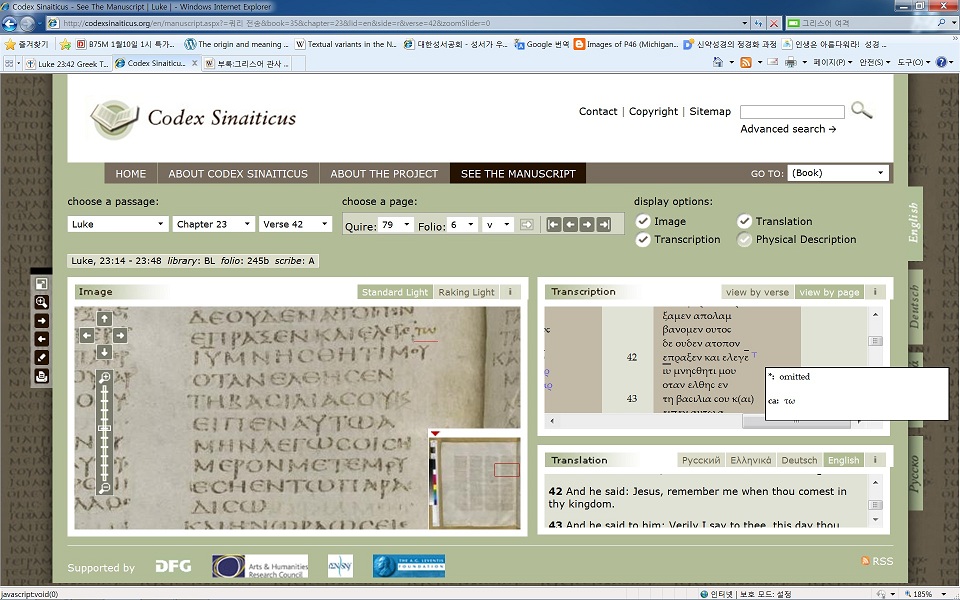Switch transcription to view by page
This screenshot has height=600, width=960.
click(830, 292)
